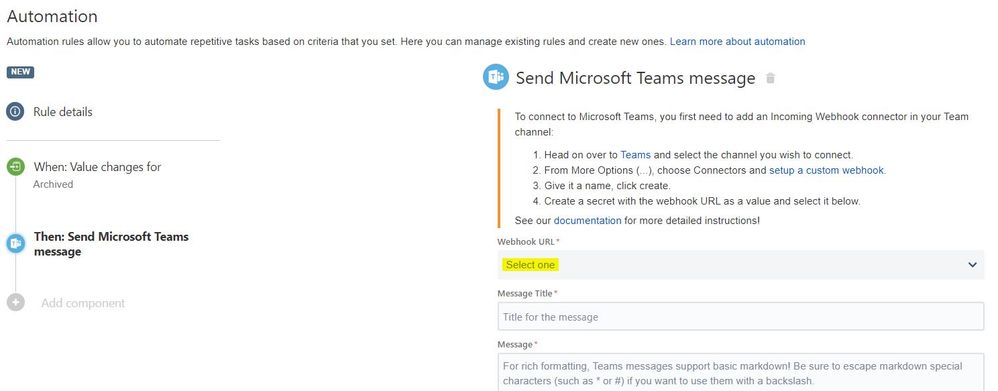Select the When: Value changes for trigger

pyautogui.click(x=97, y=167)
